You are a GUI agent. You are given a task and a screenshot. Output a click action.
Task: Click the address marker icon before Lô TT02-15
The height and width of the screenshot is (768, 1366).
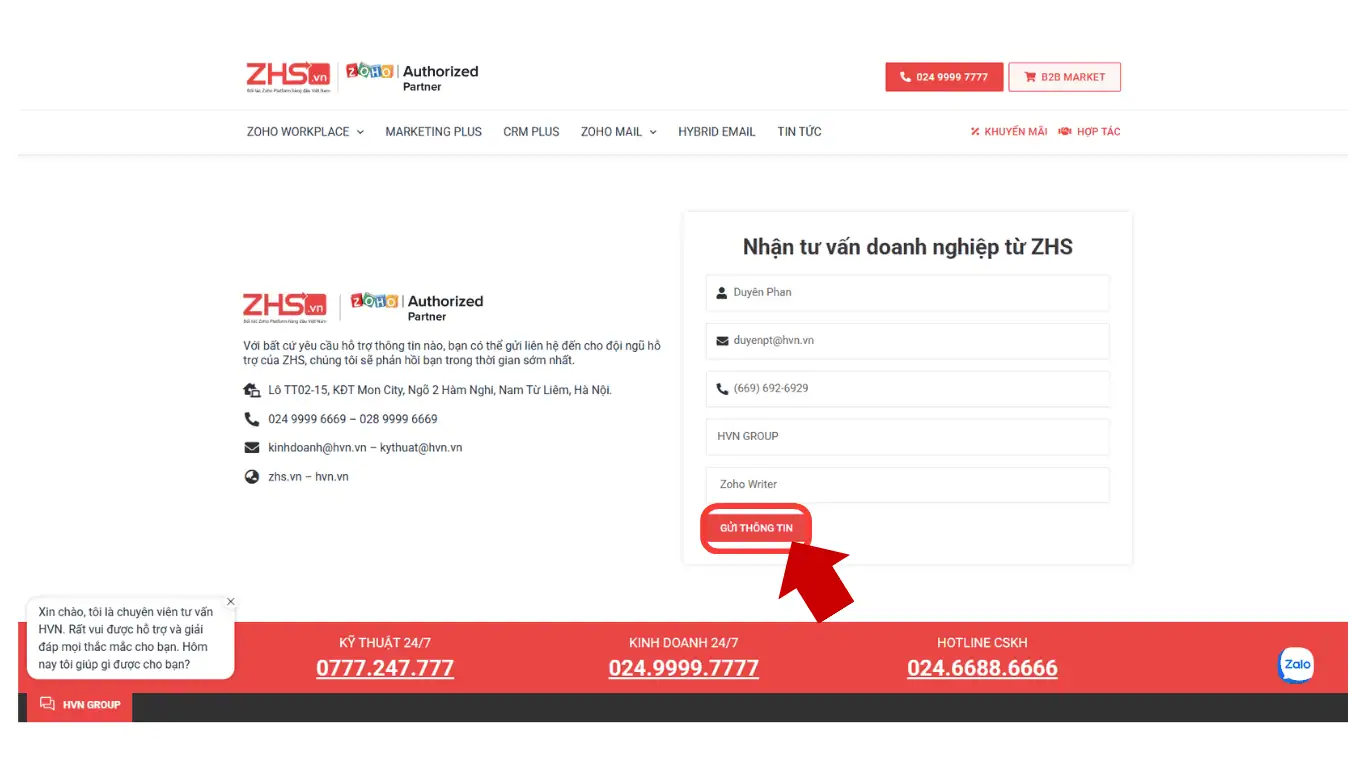tap(251, 390)
